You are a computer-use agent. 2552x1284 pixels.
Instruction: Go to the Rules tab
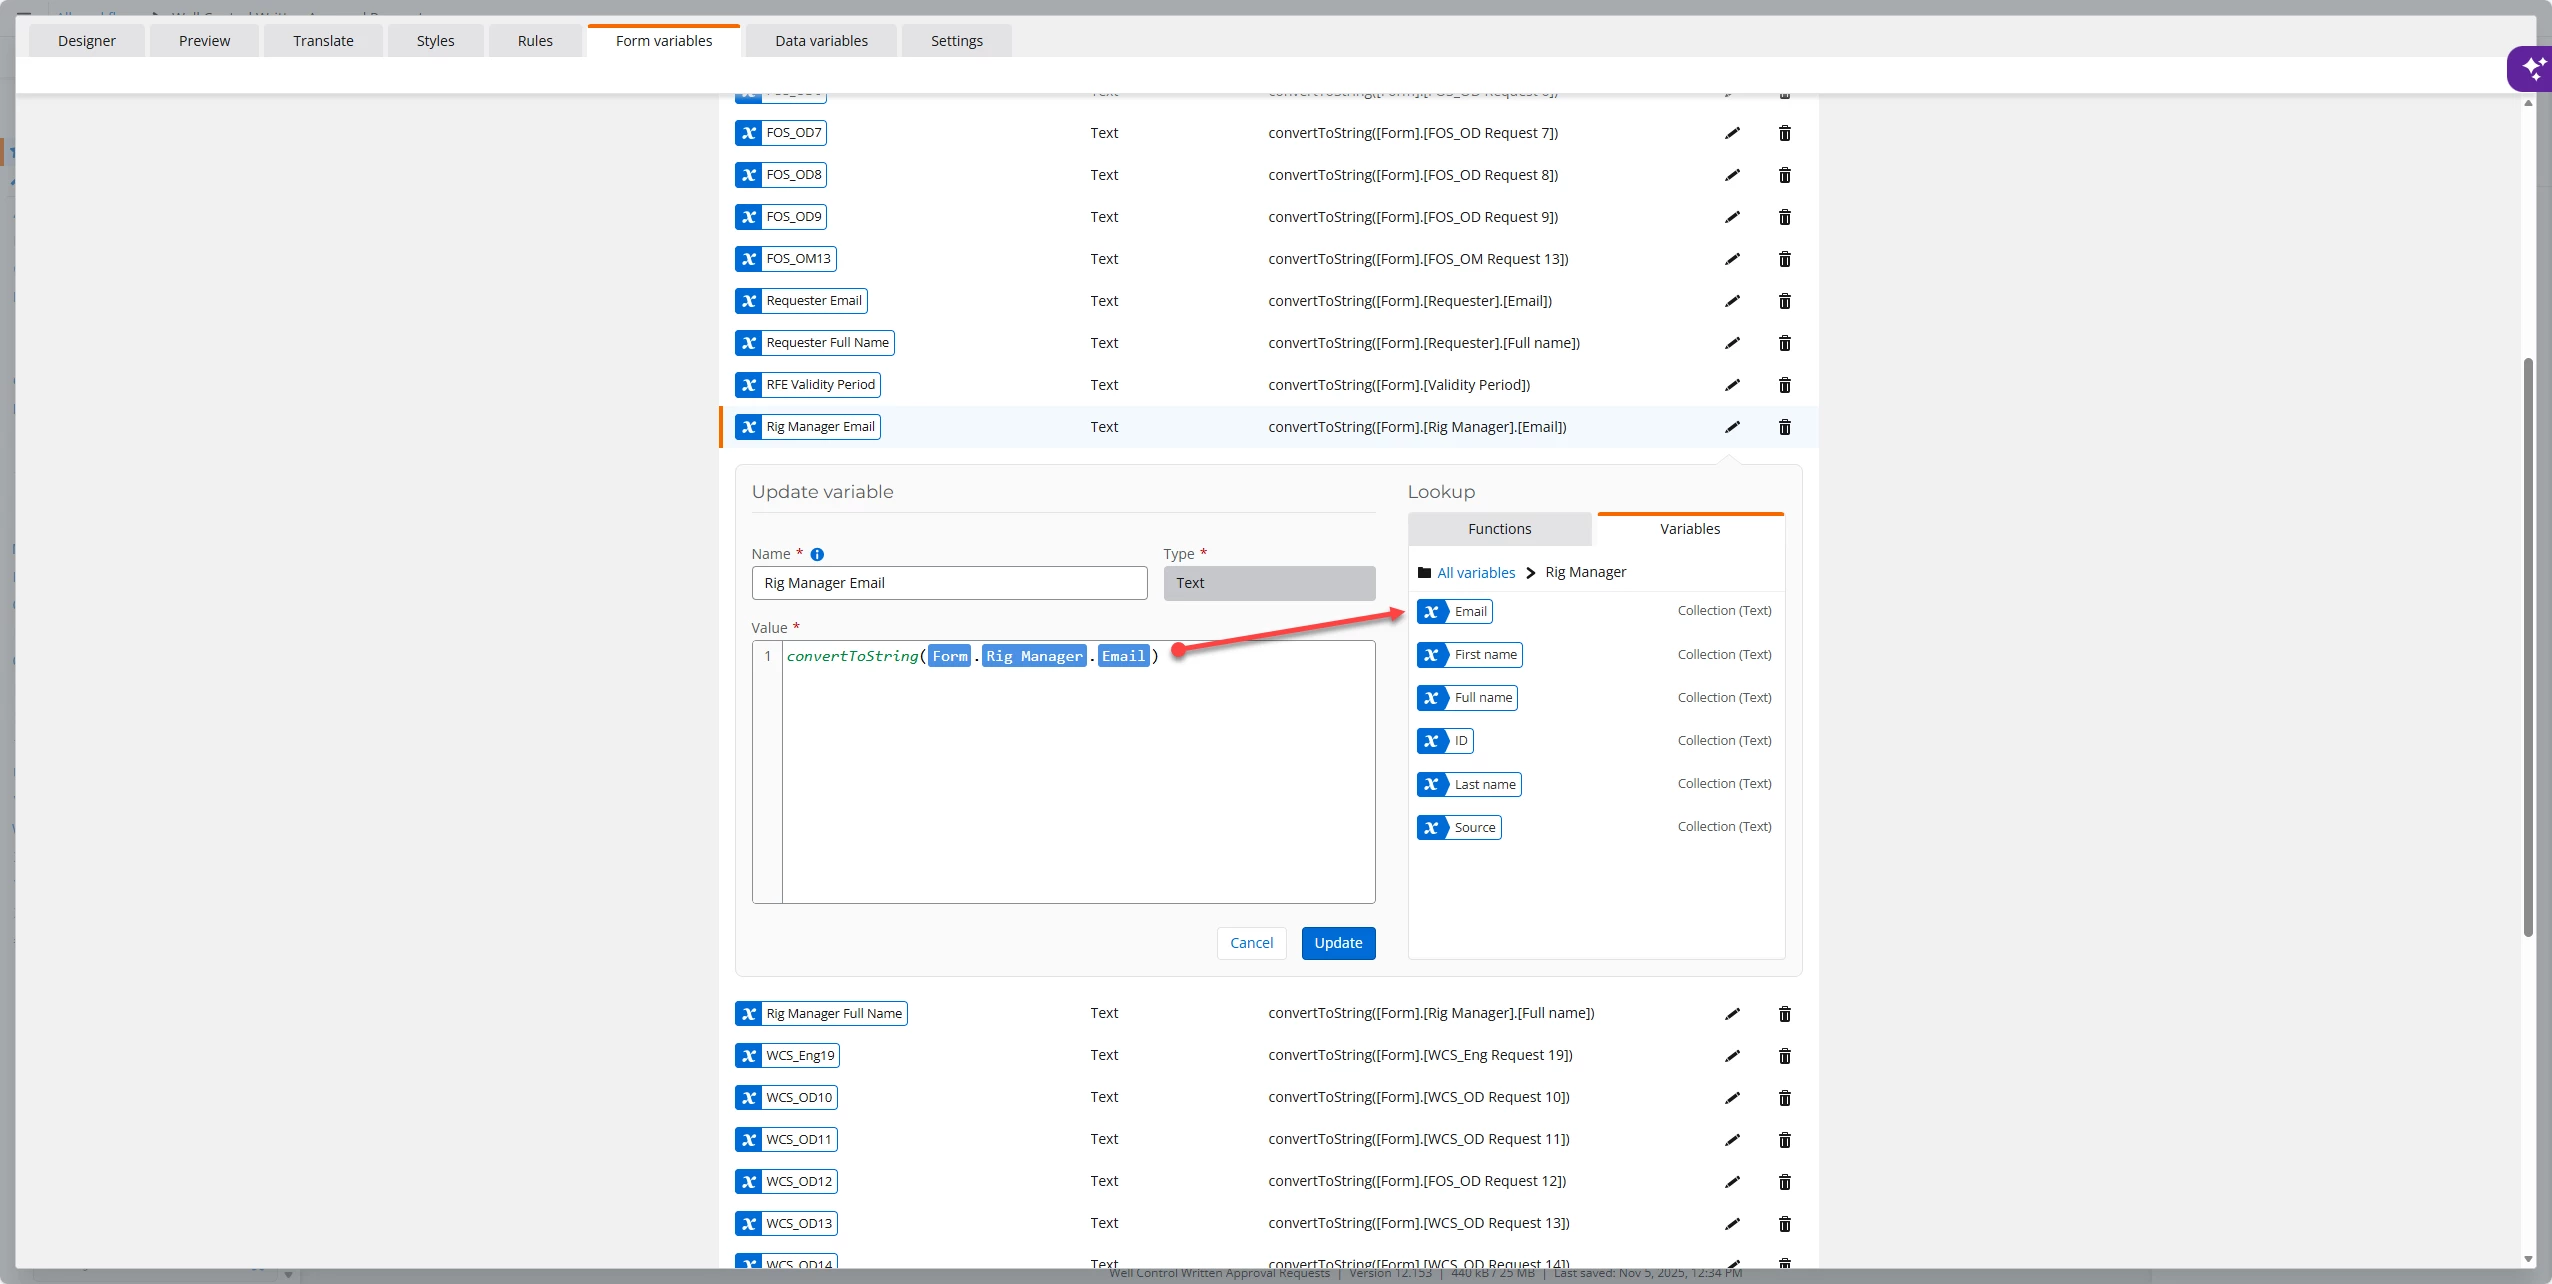535,41
